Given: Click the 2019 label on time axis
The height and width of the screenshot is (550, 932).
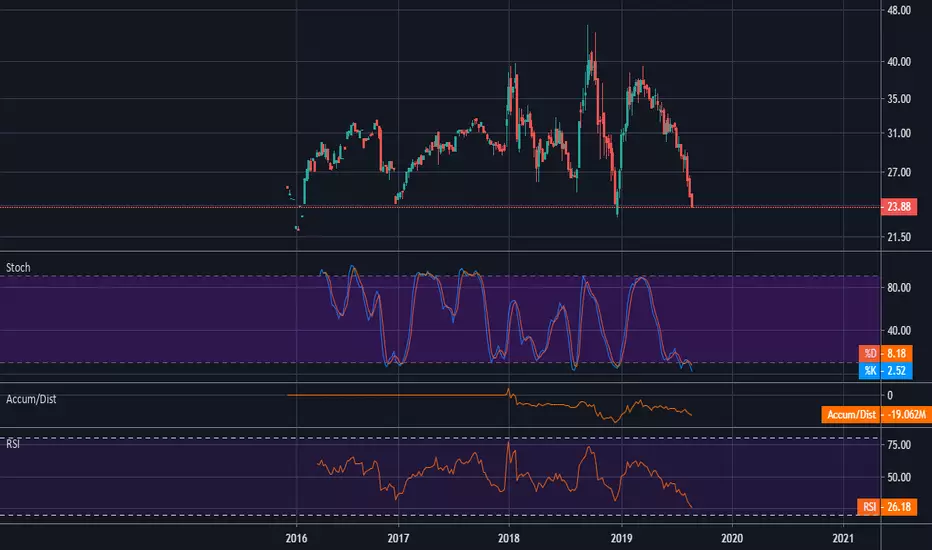Looking at the screenshot, I should click(622, 538).
